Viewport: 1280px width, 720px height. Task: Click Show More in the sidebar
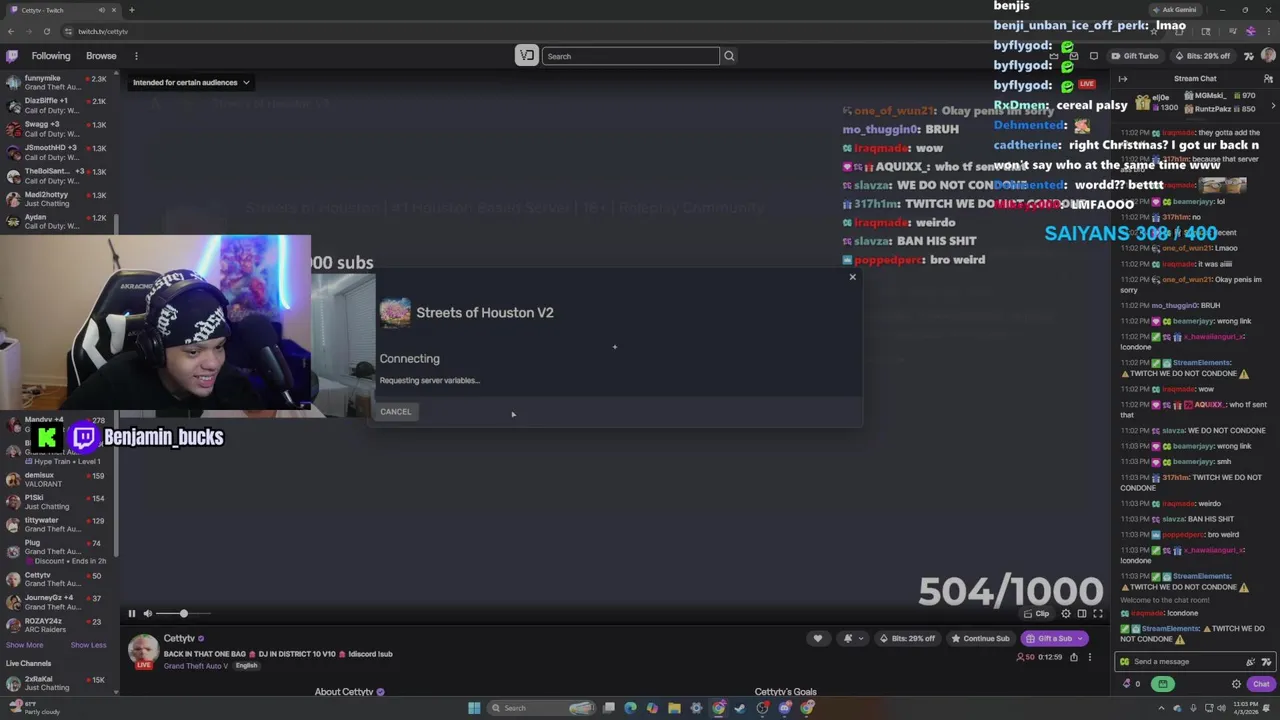[24, 645]
